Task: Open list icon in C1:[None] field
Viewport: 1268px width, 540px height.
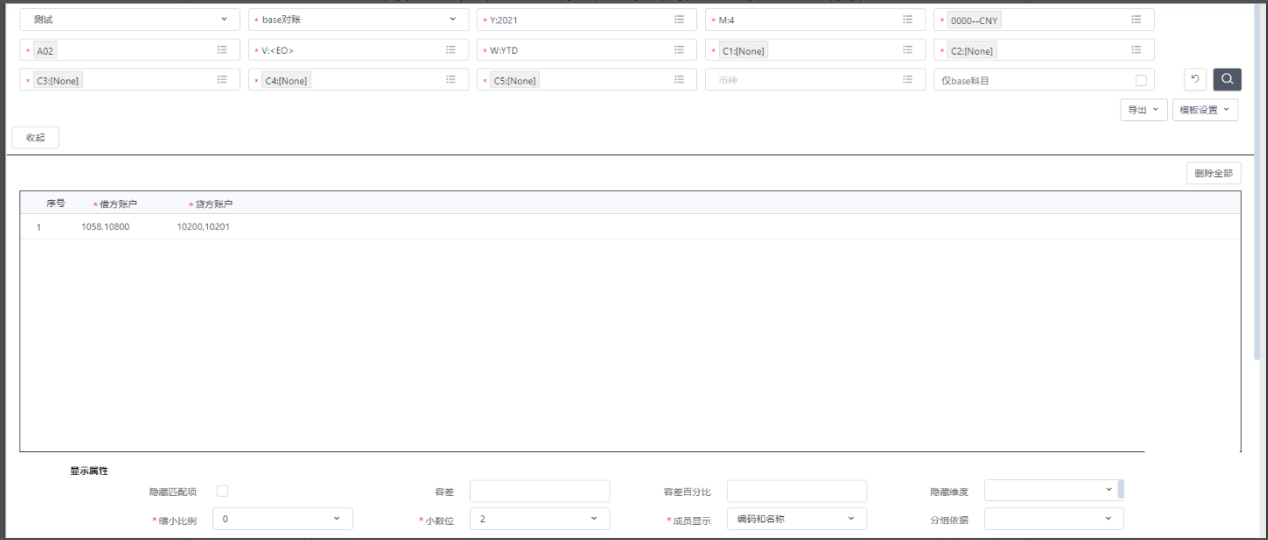Action: [x=908, y=50]
